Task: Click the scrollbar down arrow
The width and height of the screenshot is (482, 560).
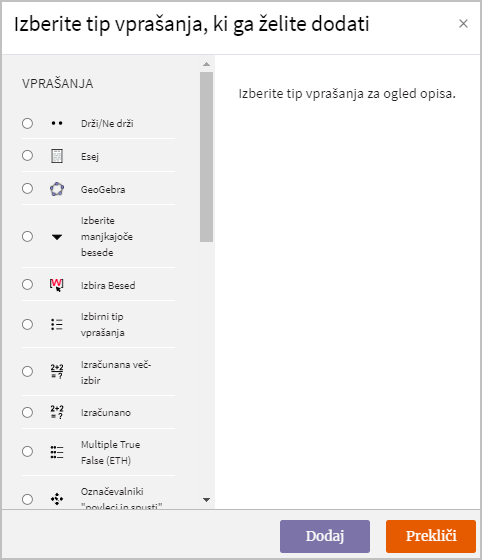Action: 206,500
